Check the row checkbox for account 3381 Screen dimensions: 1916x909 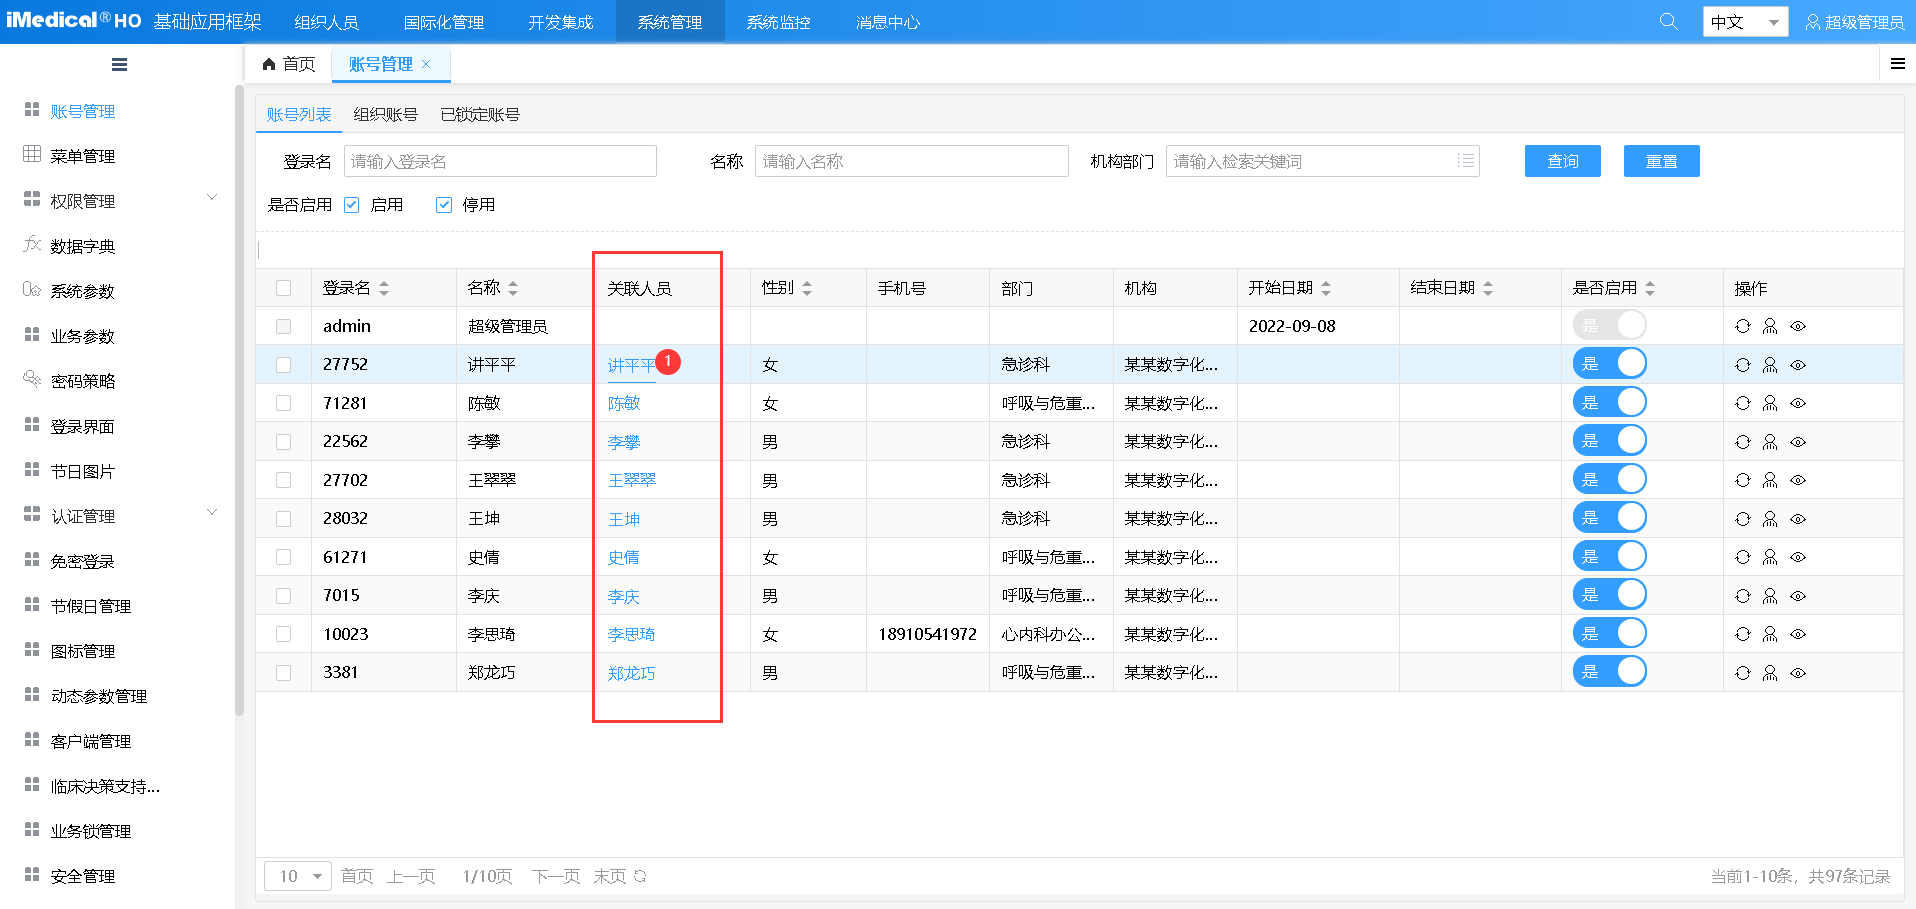(x=283, y=672)
